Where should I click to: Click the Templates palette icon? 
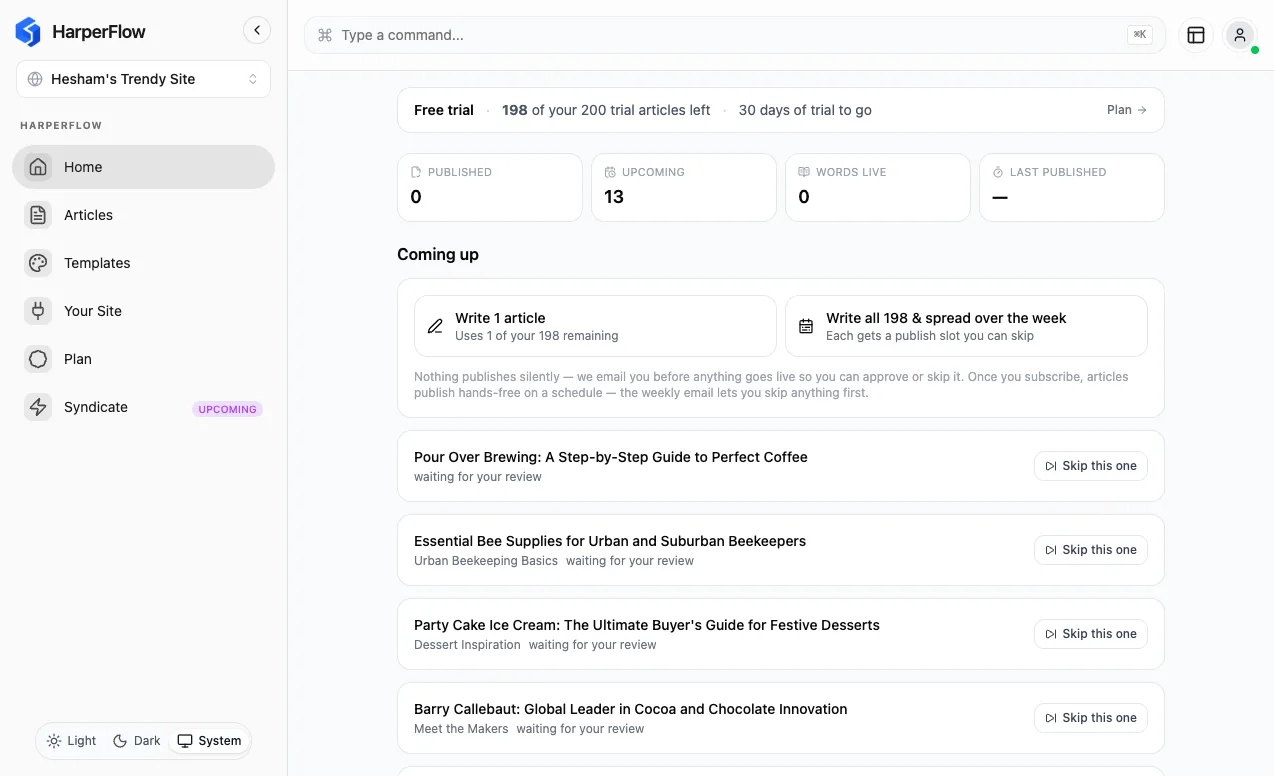pos(38,263)
